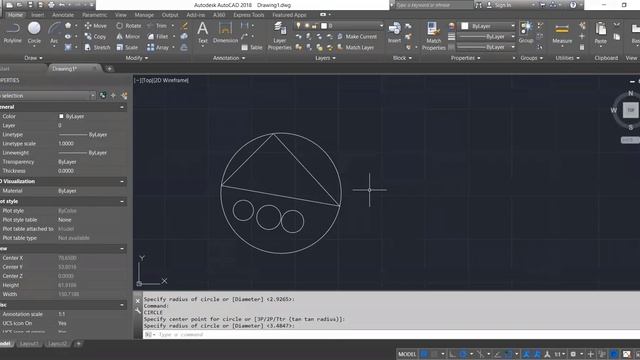The image size is (640, 360).
Task: Click Make Current layer button
Action: [x=357, y=37]
